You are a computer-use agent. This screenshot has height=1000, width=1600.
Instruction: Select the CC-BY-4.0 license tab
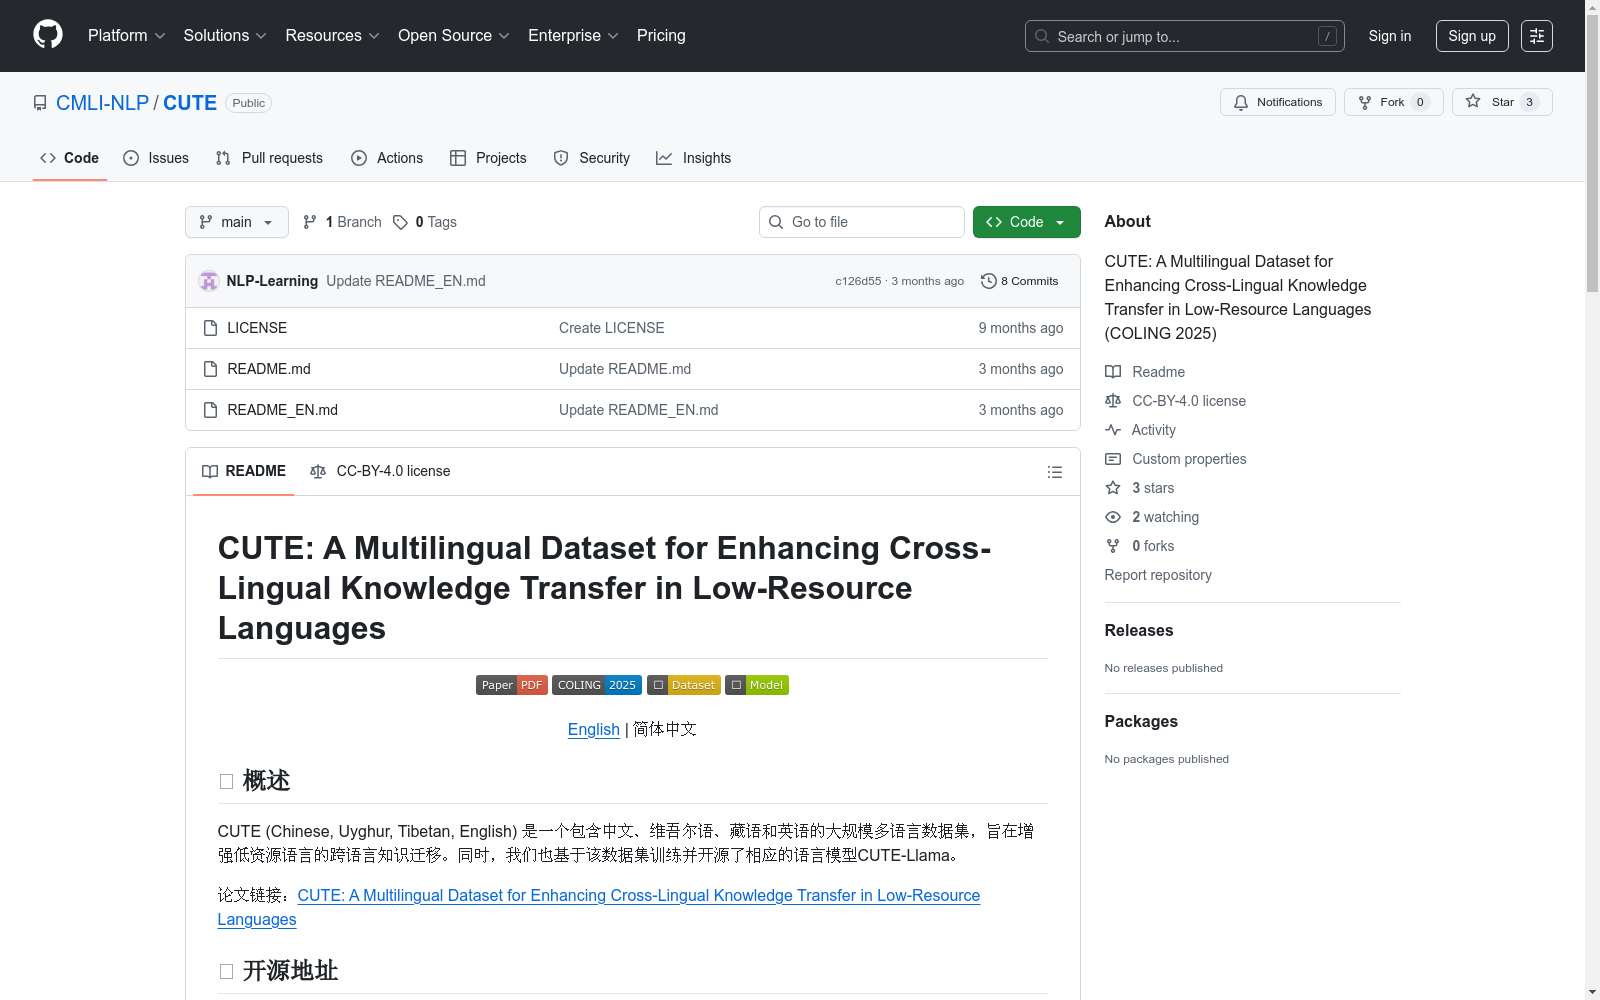pos(380,471)
